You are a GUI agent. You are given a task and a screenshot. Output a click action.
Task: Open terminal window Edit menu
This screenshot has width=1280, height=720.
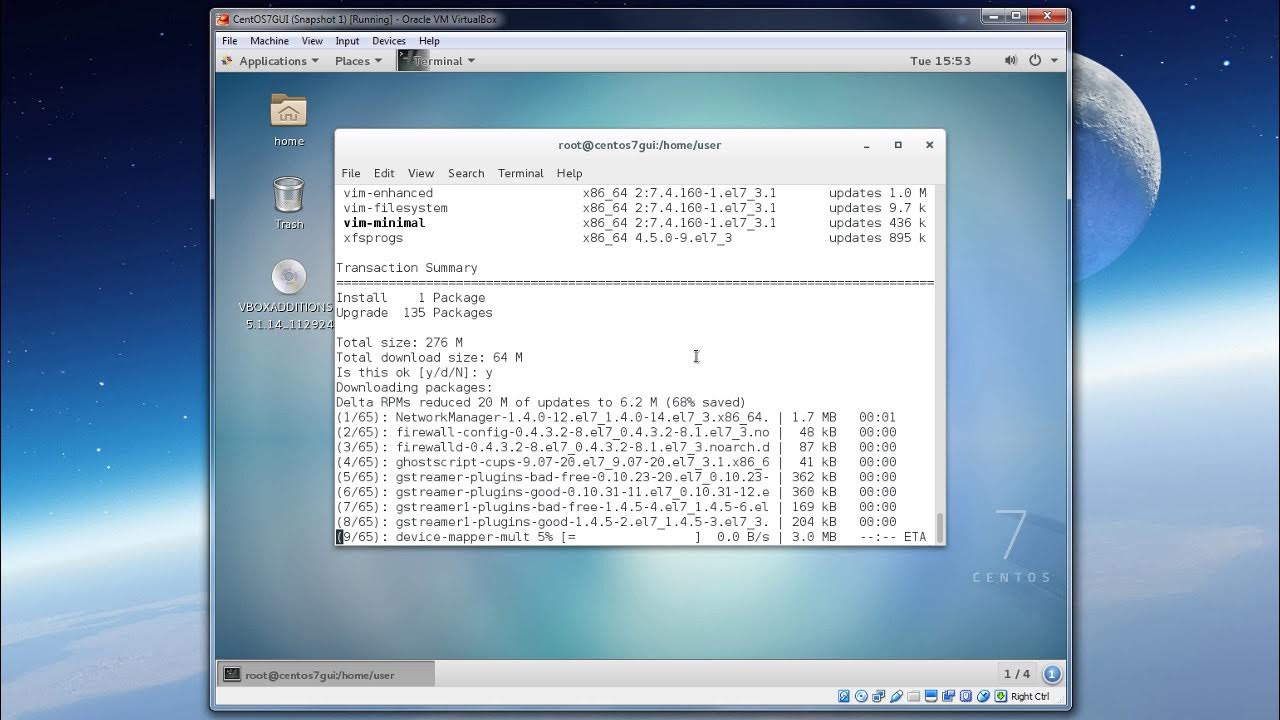point(384,173)
